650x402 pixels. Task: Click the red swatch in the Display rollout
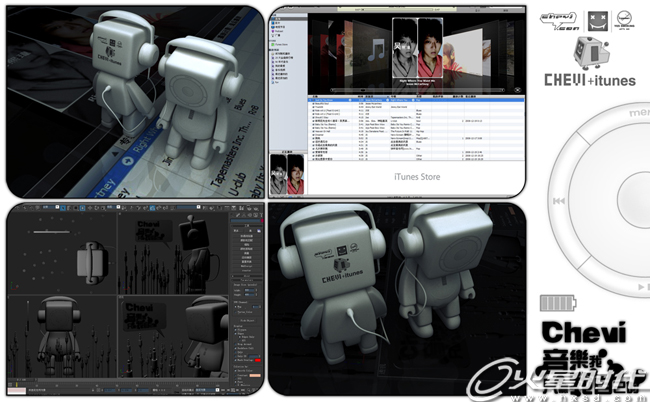[258, 360]
